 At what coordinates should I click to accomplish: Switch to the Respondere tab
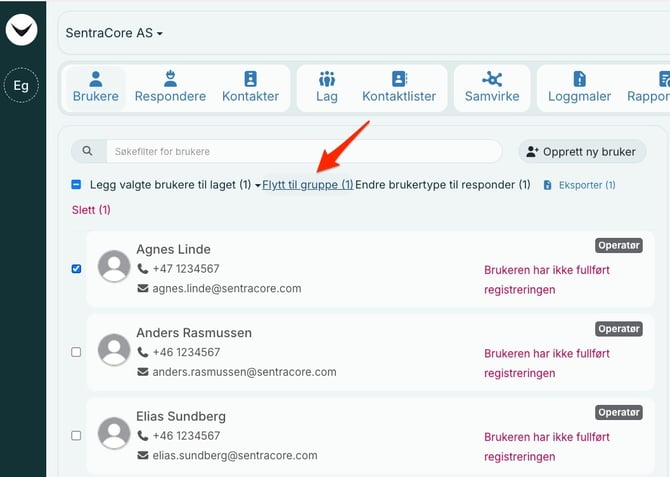[170, 88]
